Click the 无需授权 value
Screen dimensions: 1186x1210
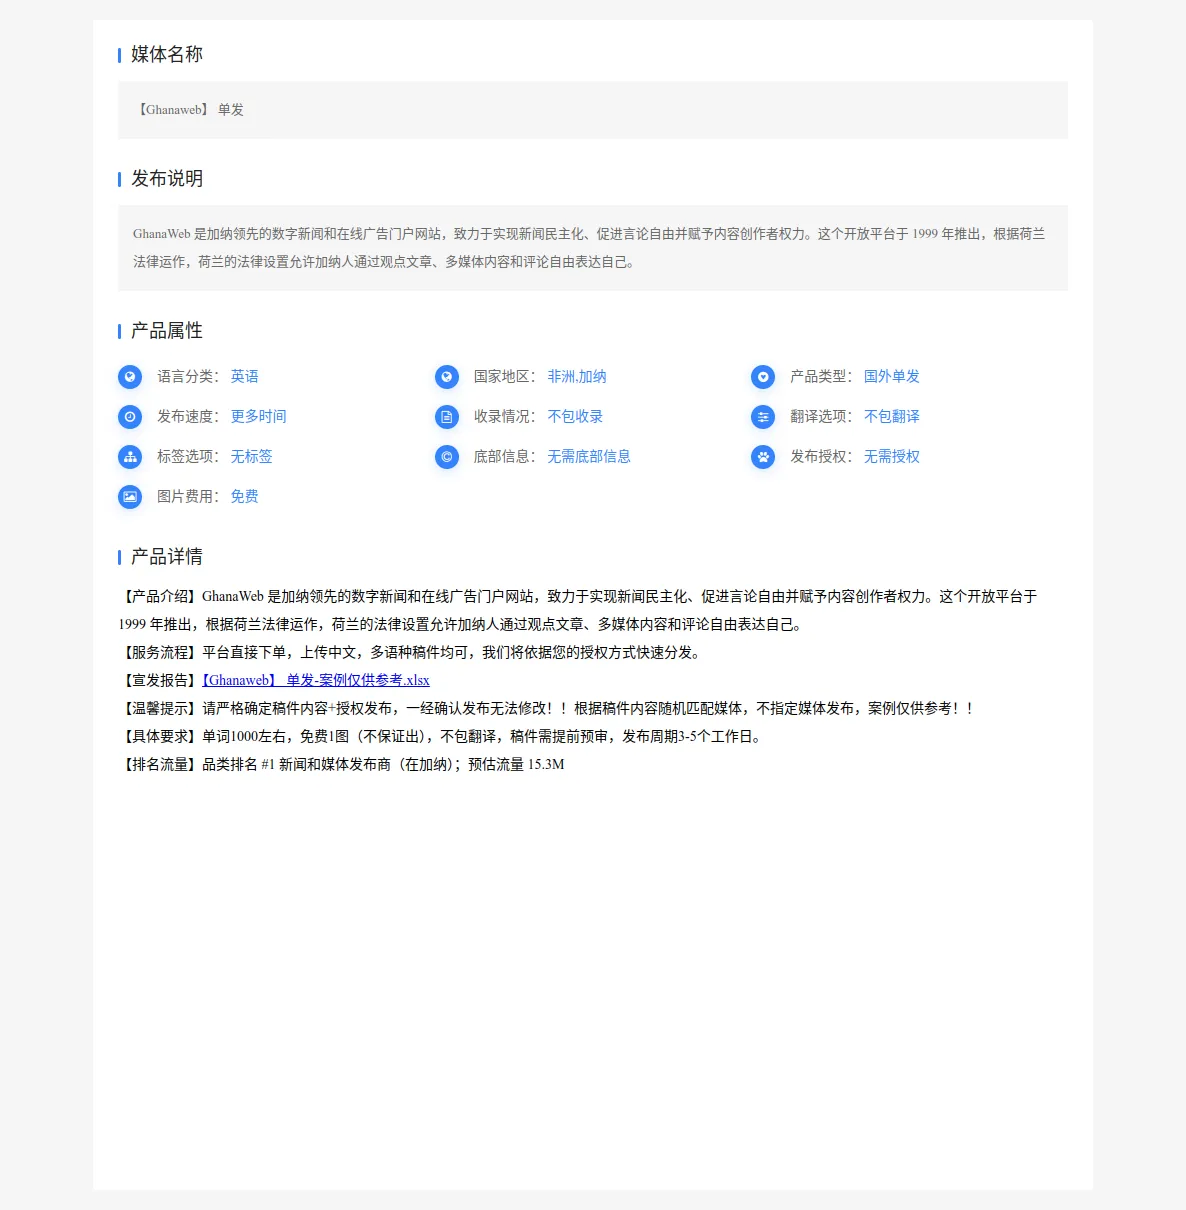(892, 457)
